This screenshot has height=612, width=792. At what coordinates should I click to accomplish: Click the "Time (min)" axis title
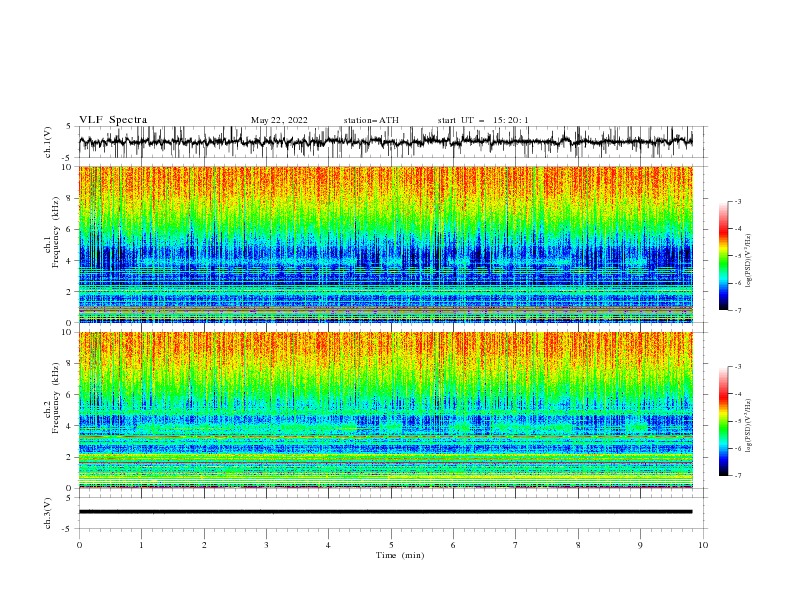(x=400, y=555)
